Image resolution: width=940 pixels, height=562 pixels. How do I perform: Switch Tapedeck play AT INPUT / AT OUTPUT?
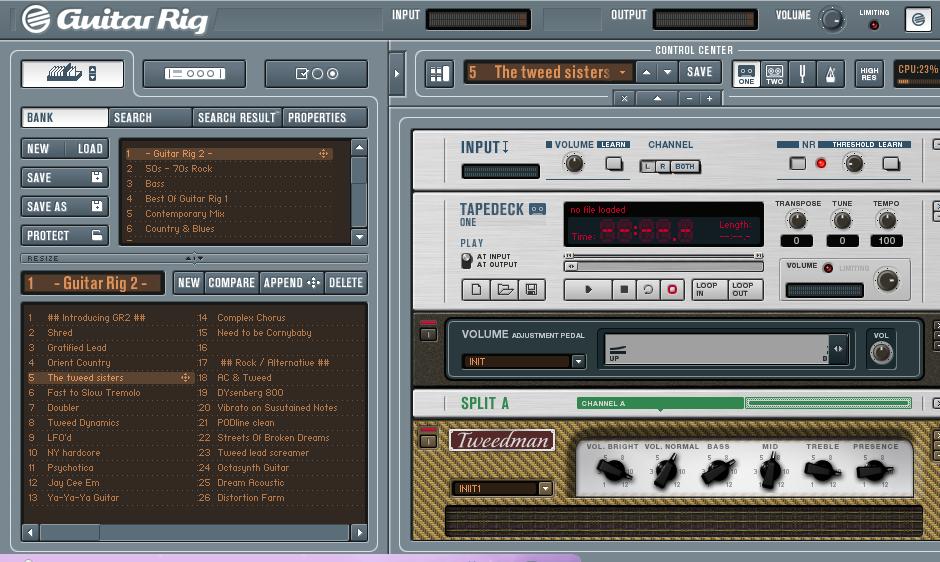tap(466, 260)
